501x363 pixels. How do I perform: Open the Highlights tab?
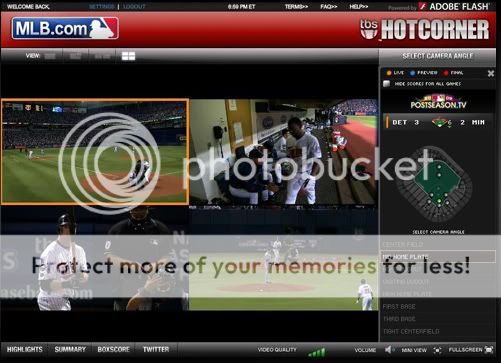coord(25,349)
